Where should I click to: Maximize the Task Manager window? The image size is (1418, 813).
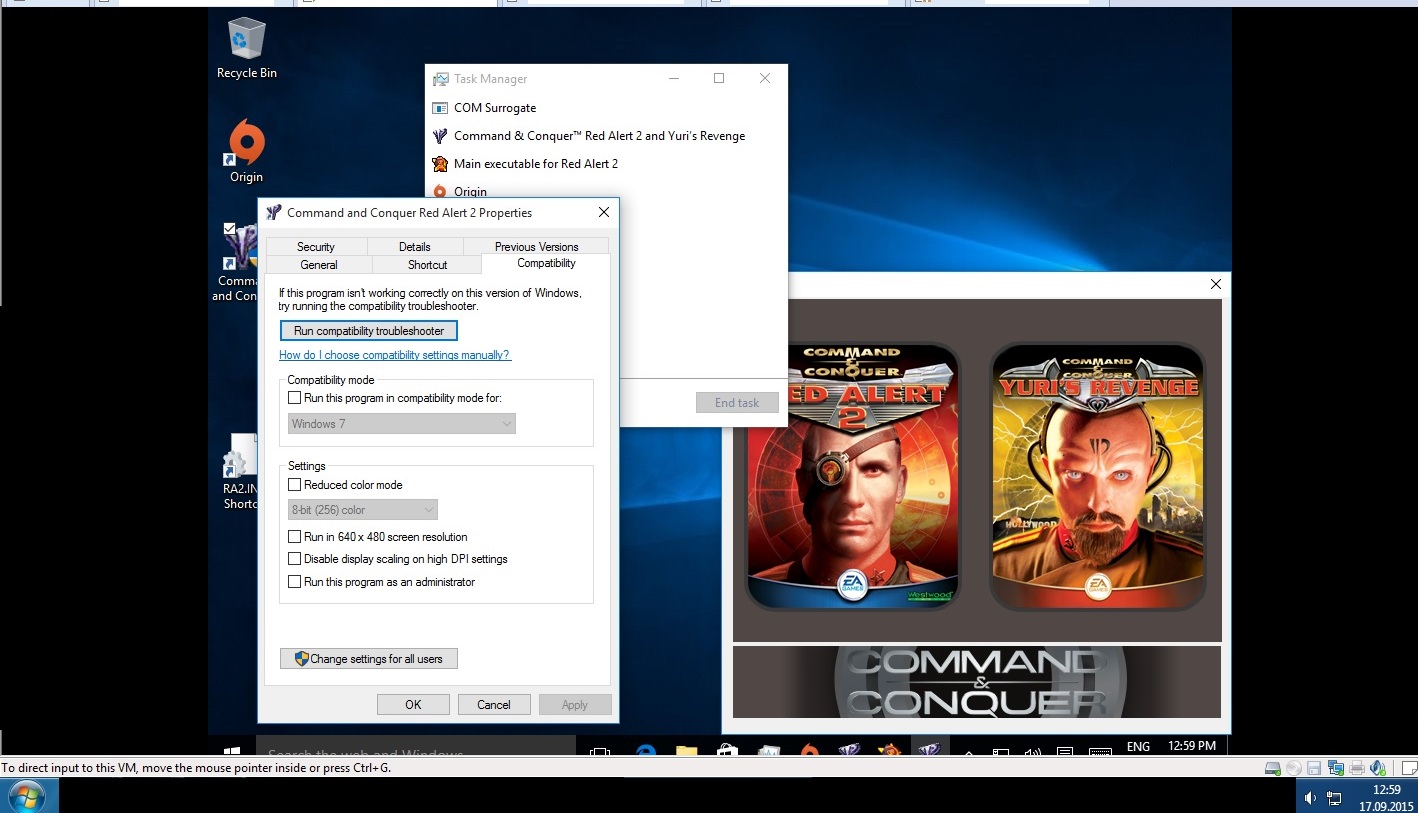(x=718, y=78)
